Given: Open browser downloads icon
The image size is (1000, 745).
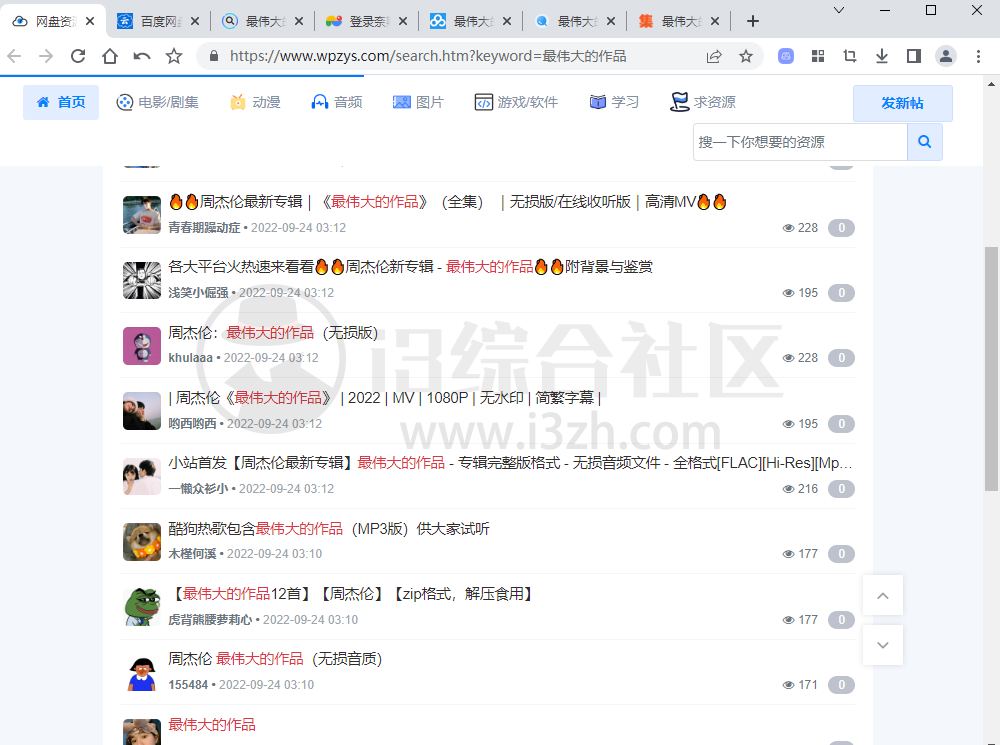Looking at the screenshot, I should pyautogui.click(x=881, y=56).
